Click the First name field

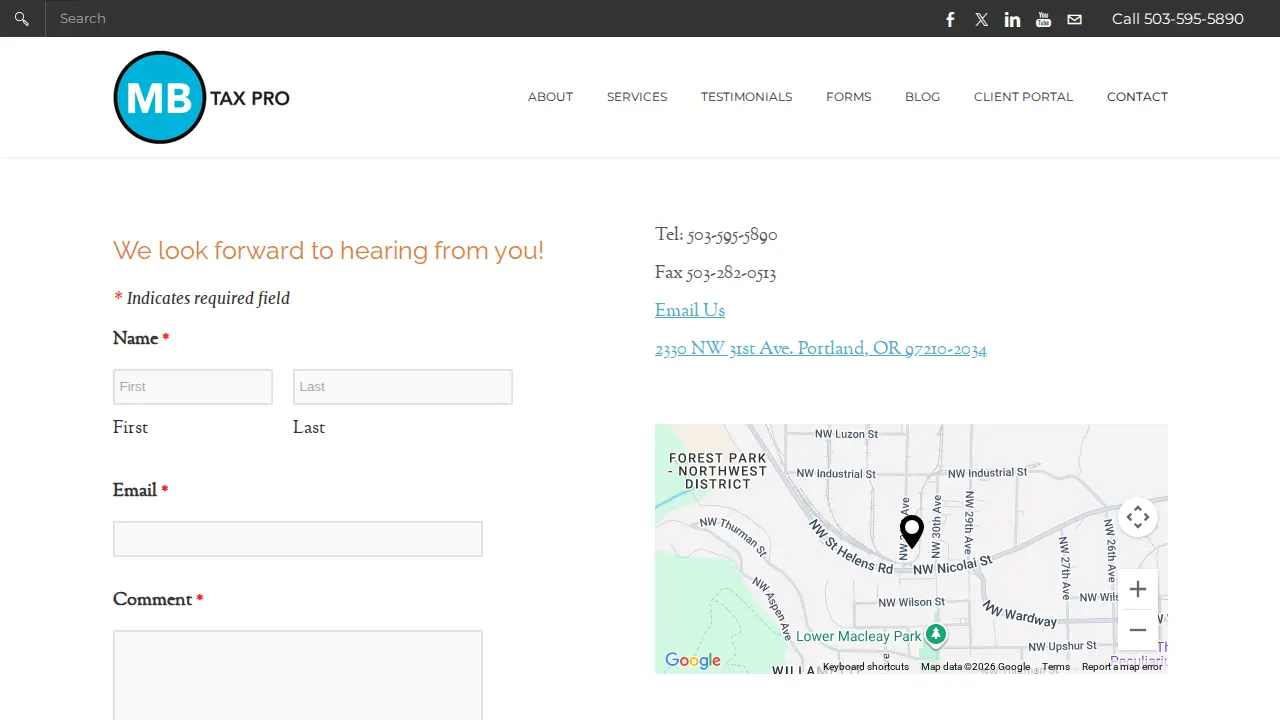(193, 387)
